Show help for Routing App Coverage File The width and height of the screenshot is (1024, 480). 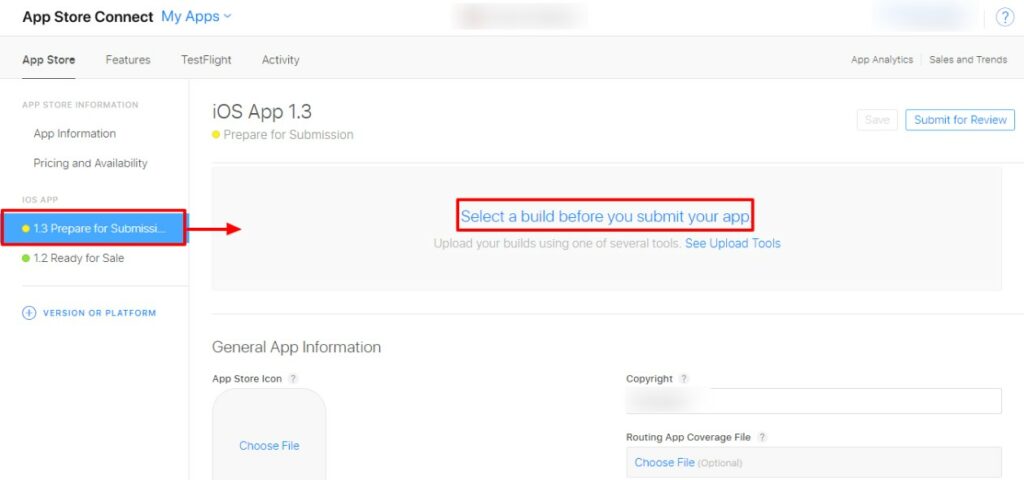761,437
